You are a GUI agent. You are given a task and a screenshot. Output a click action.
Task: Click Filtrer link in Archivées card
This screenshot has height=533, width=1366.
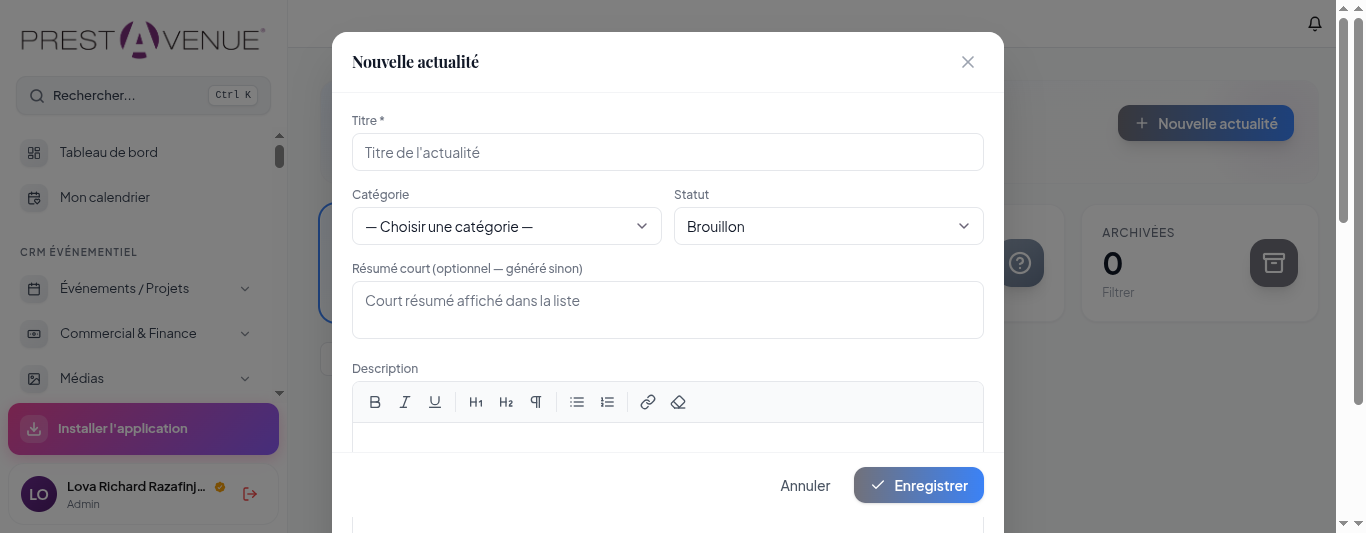[1118, 293]
